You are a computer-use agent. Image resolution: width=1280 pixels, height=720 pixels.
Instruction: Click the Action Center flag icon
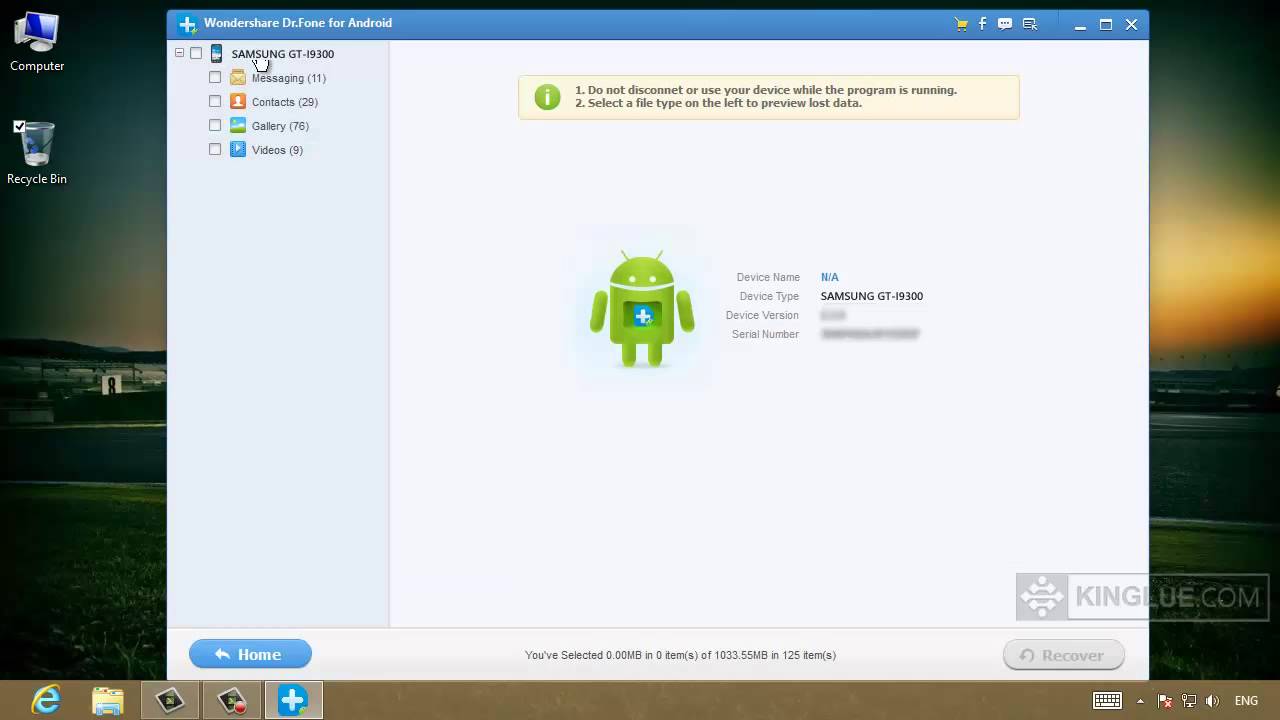coord(1164,701)
